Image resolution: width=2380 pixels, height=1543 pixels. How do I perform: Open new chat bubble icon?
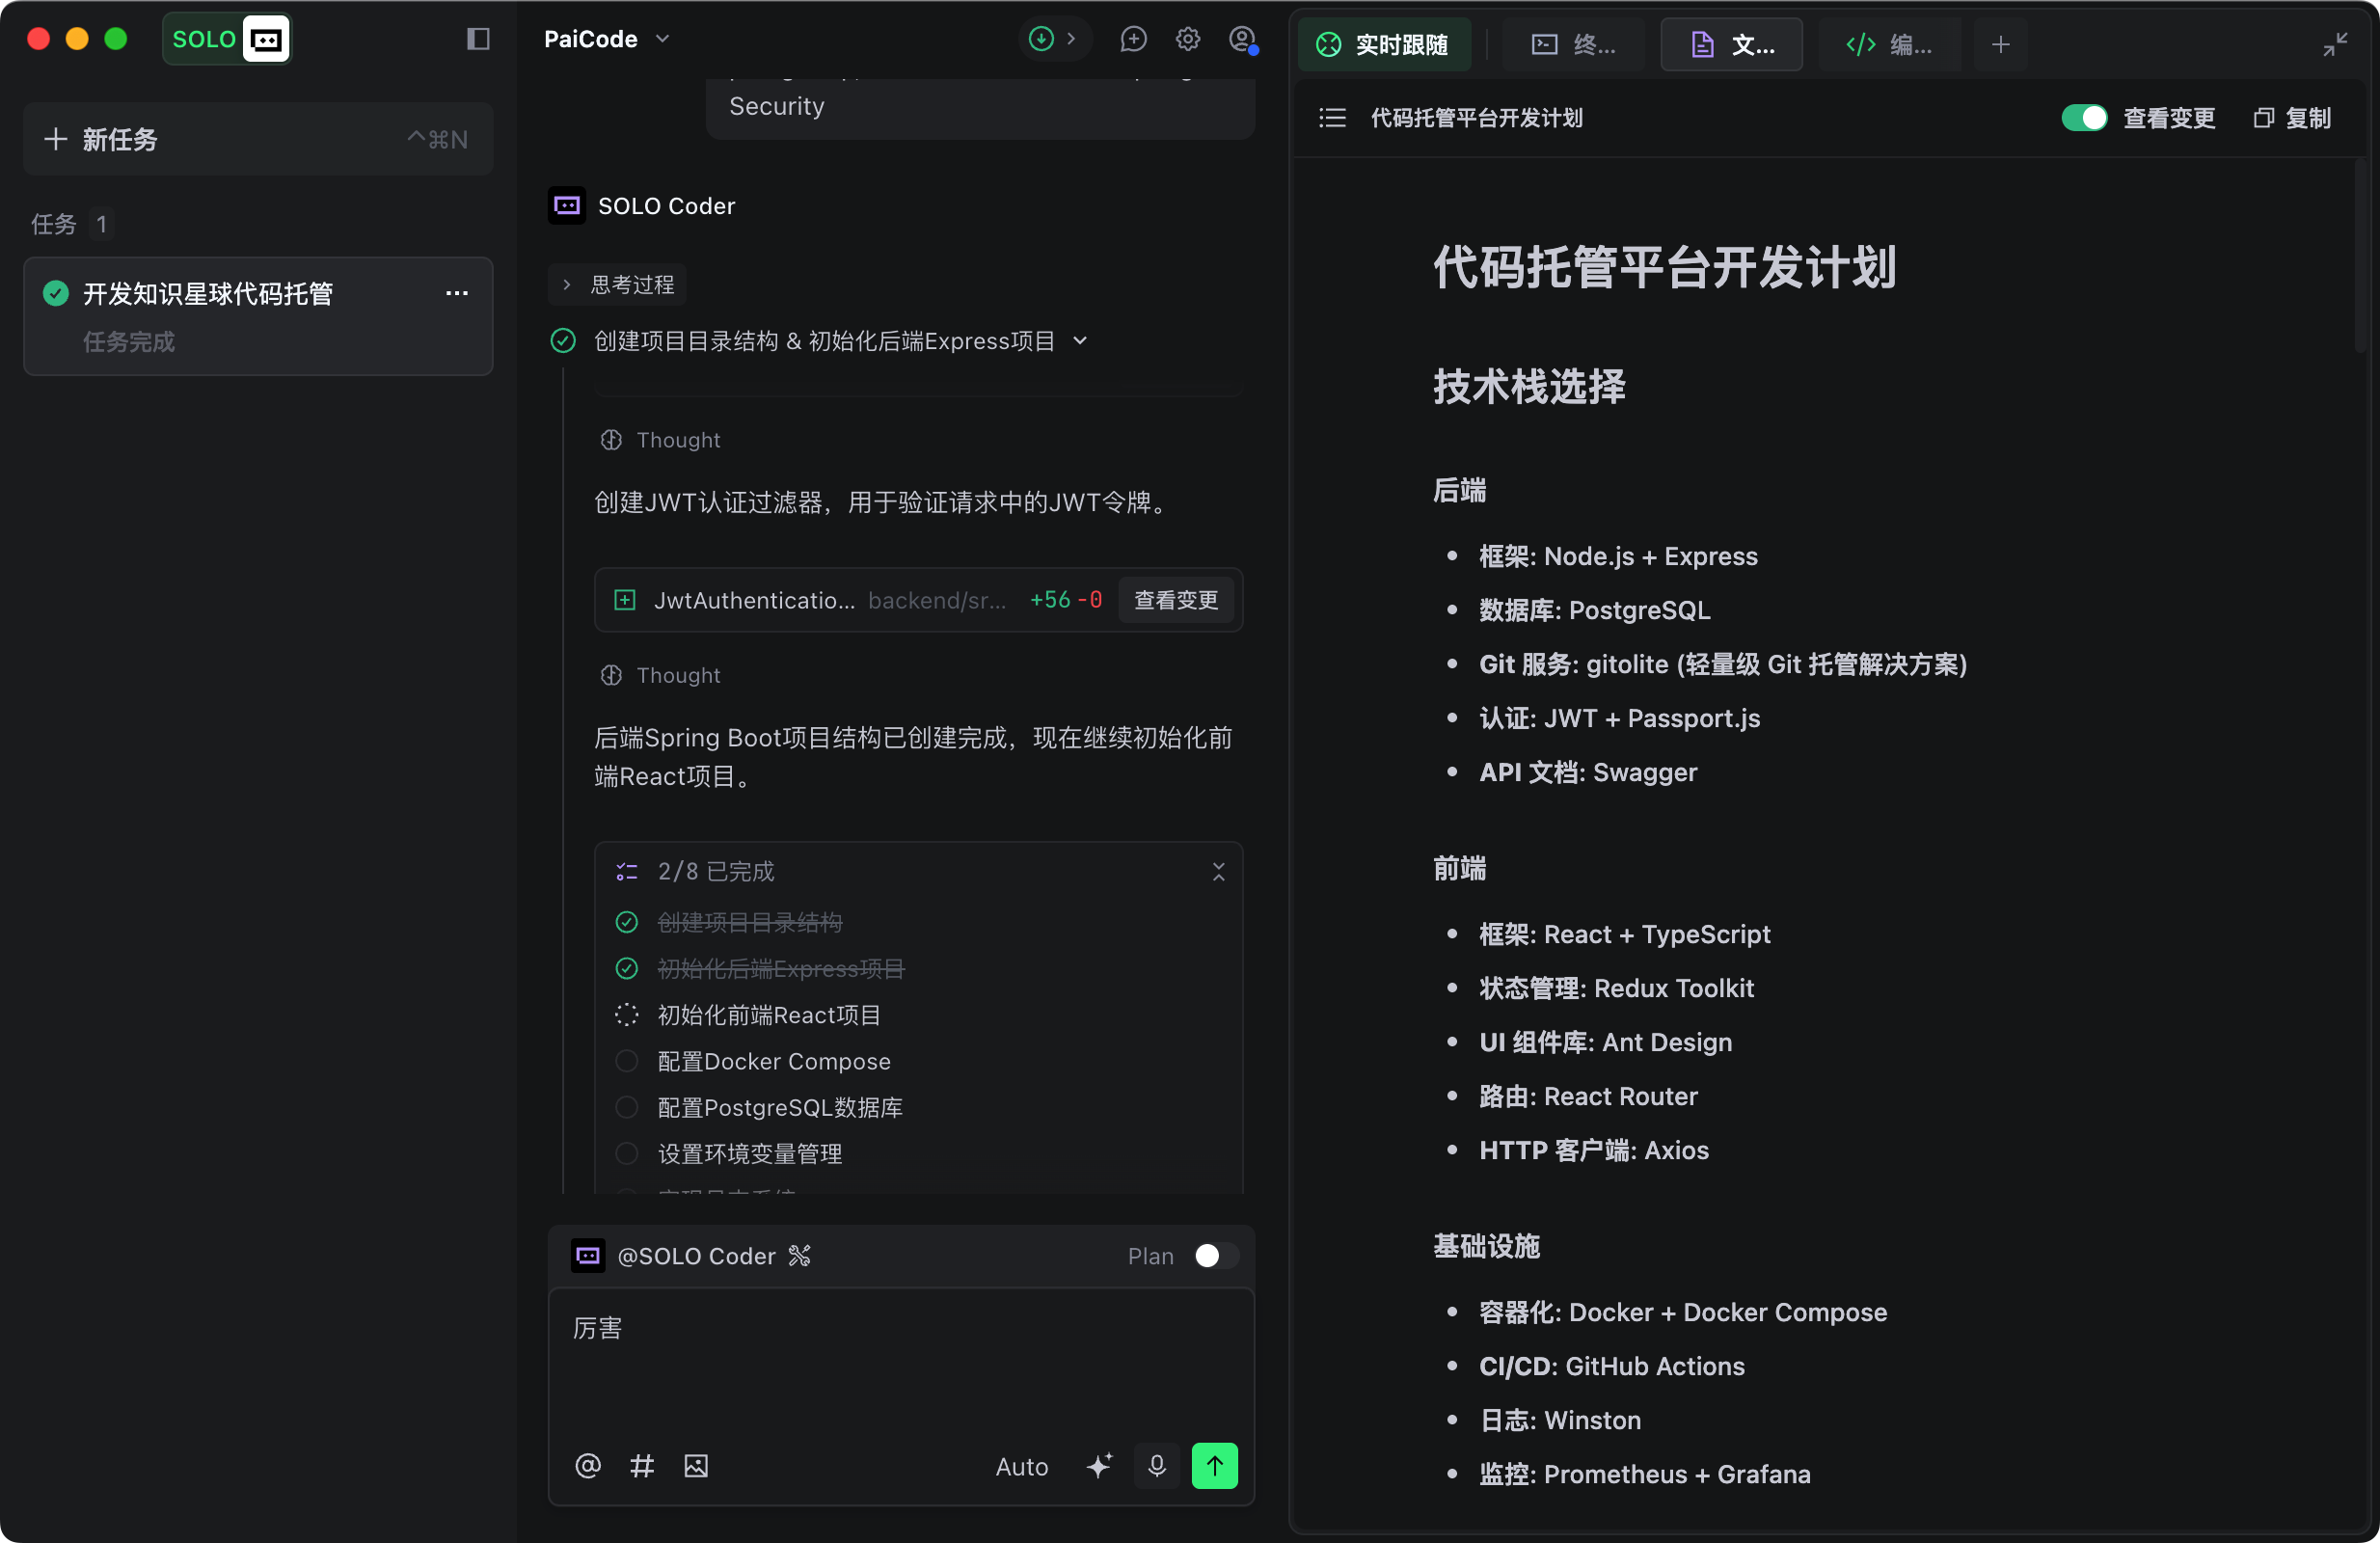1133,39
